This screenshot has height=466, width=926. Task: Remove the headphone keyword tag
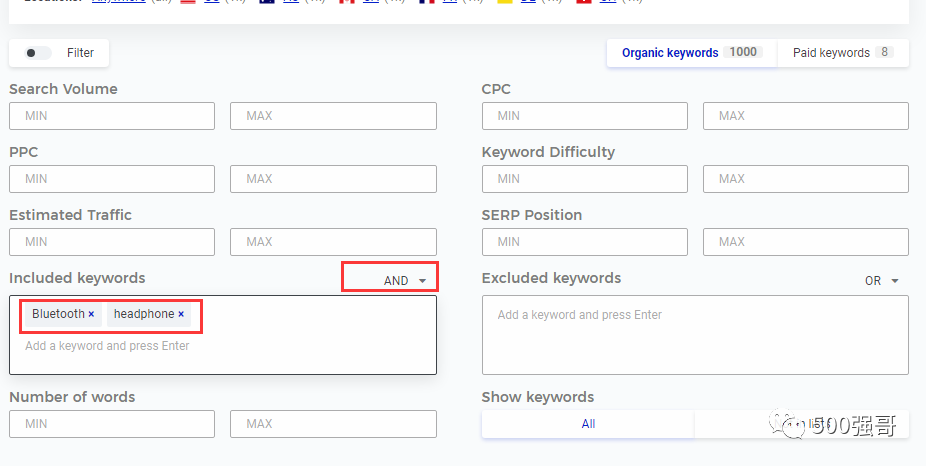coord(181,314)
